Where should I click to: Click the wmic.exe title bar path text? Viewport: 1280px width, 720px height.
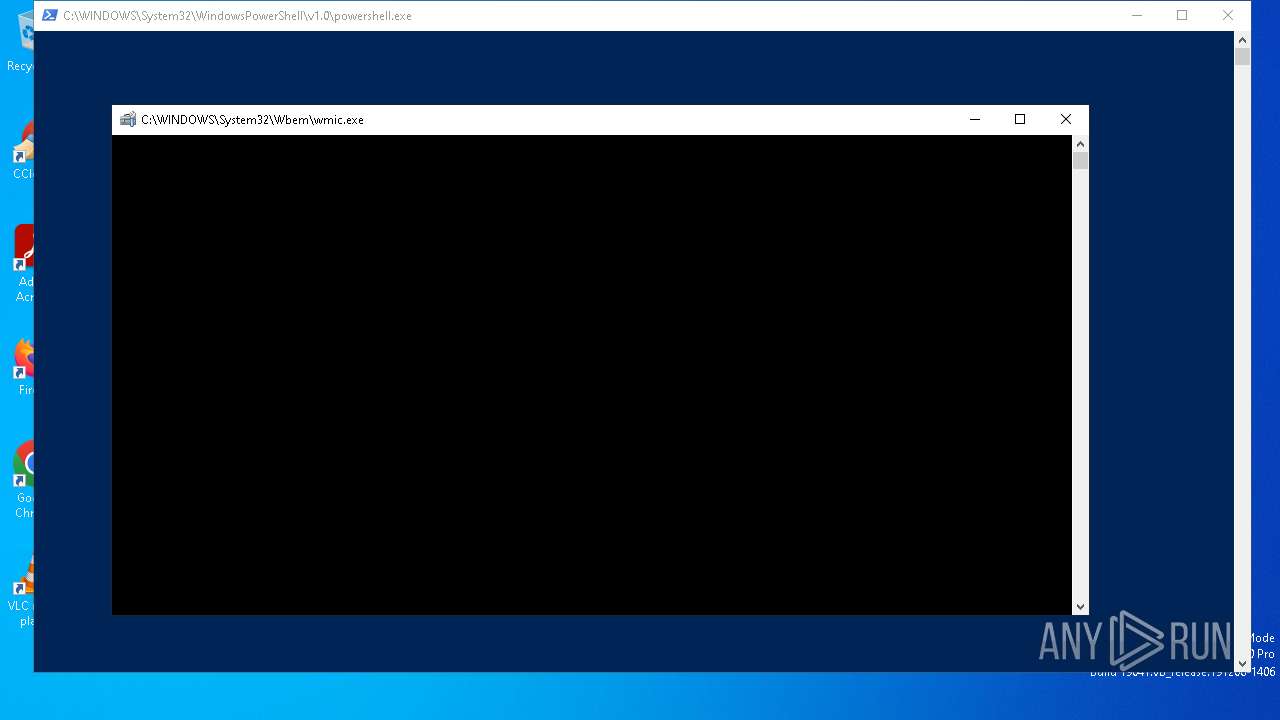point(252,119)
